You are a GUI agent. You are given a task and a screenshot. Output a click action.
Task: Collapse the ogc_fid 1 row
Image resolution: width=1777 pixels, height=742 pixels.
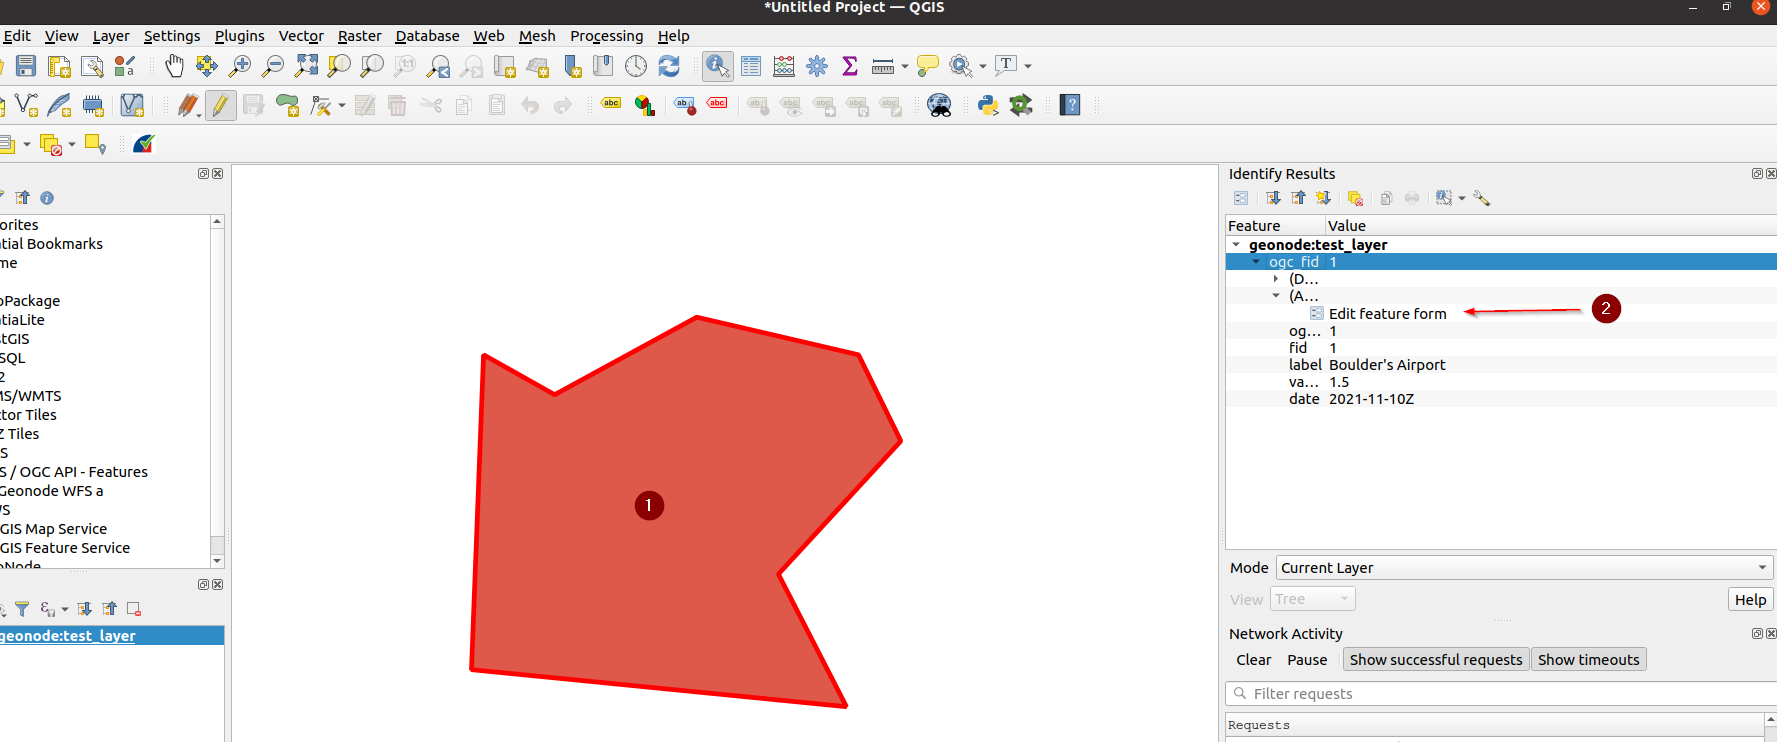click(1256, 262)
